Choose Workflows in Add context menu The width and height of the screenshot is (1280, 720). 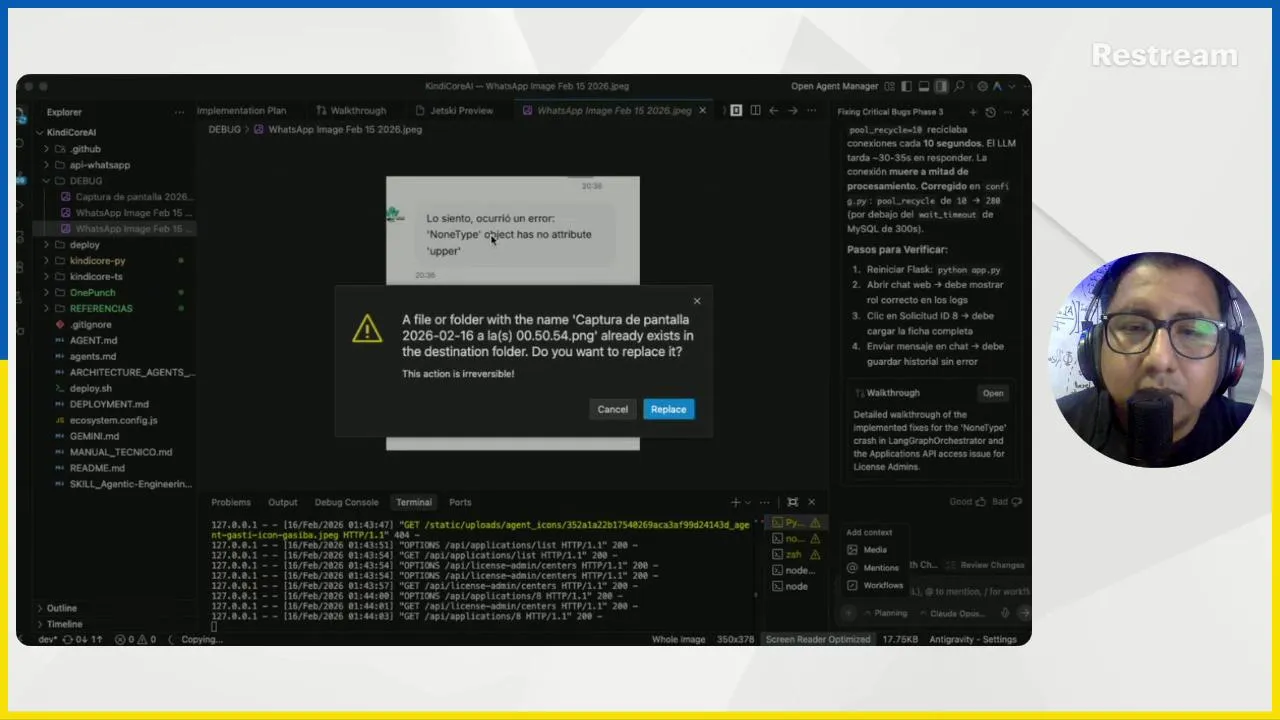pos(875,585)
